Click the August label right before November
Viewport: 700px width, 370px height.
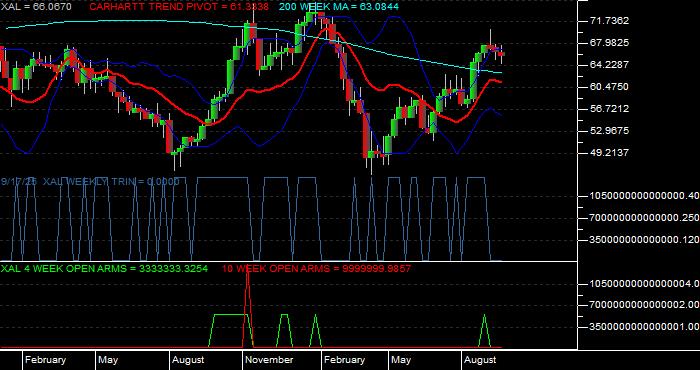click(188, 360)
